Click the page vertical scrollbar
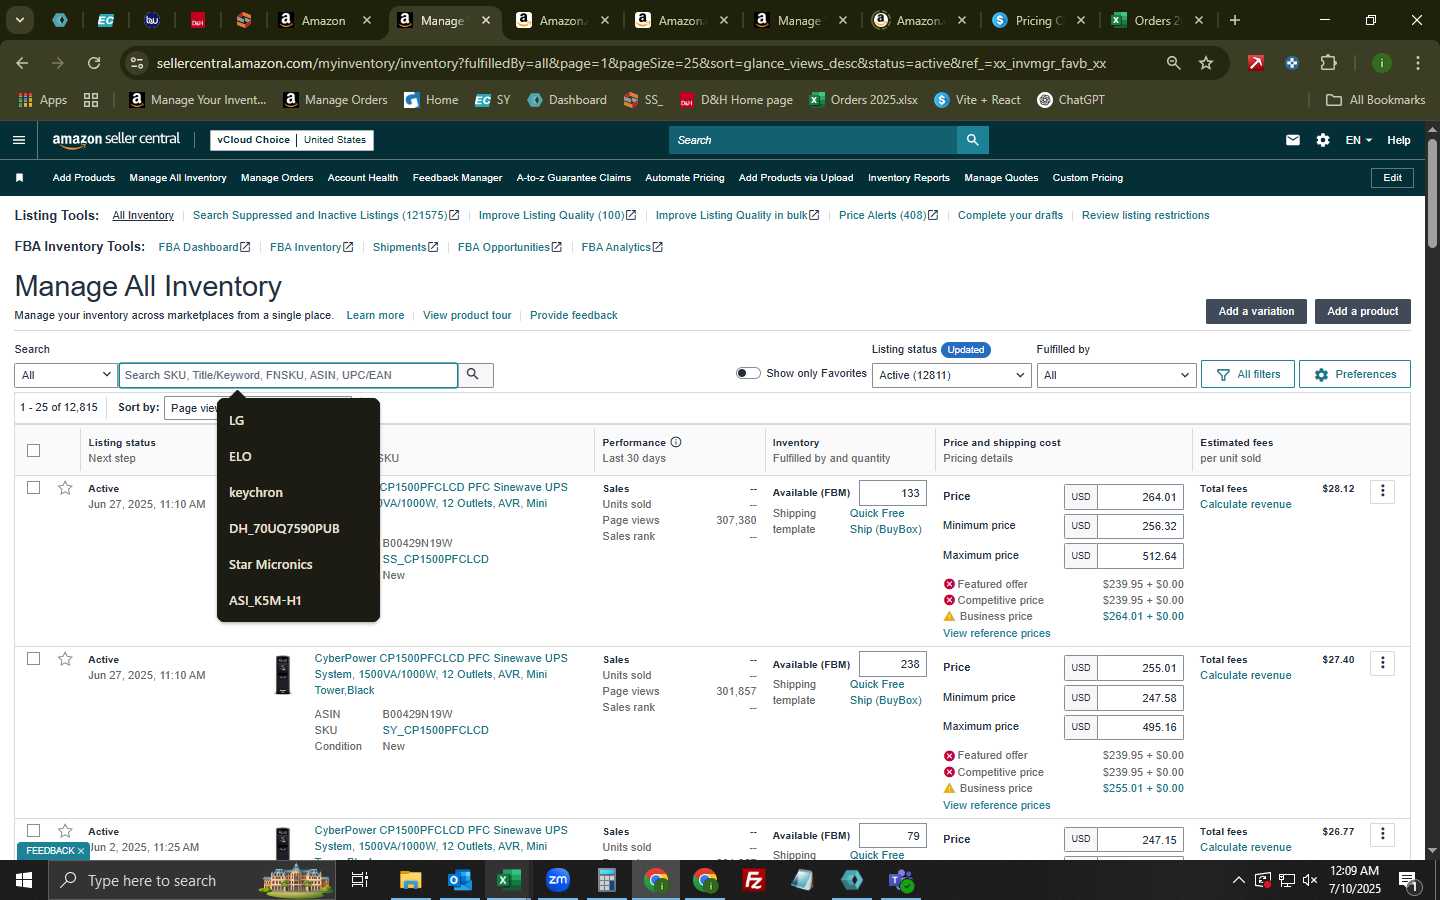Screen dimensions: 1440x900 1432,195
